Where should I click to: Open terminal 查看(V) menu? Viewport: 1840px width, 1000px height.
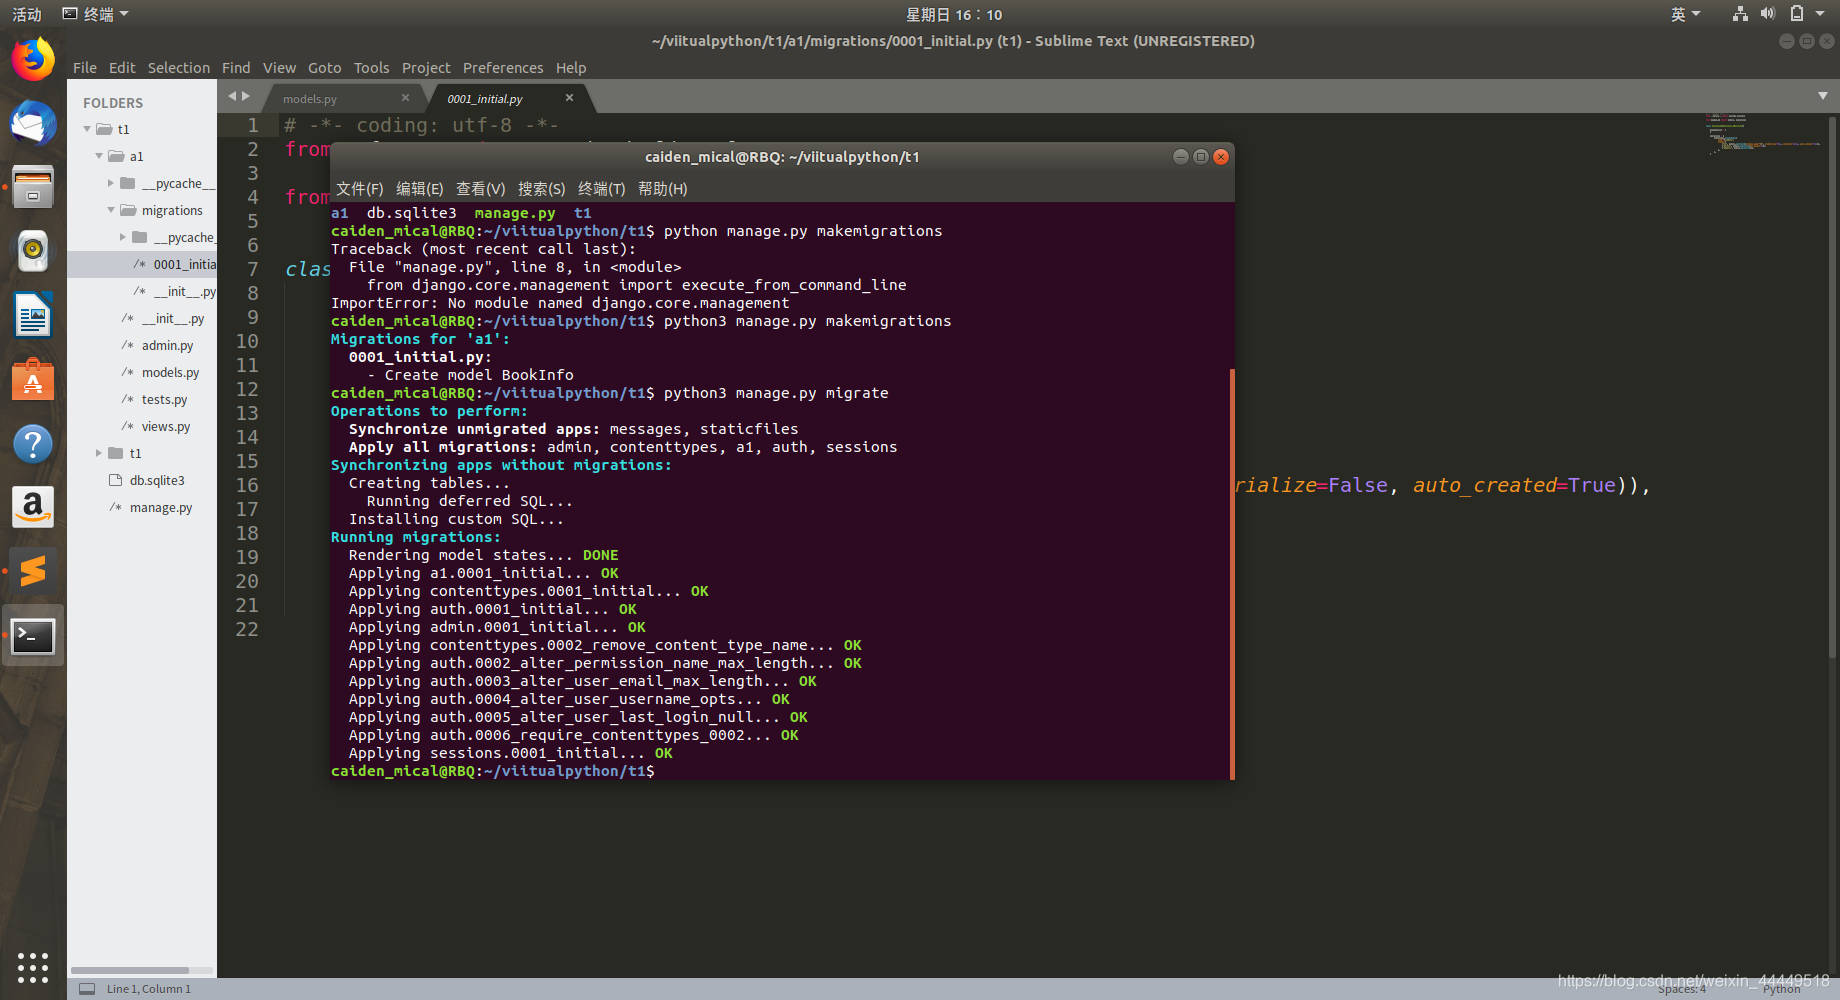(x=481, y=189)
